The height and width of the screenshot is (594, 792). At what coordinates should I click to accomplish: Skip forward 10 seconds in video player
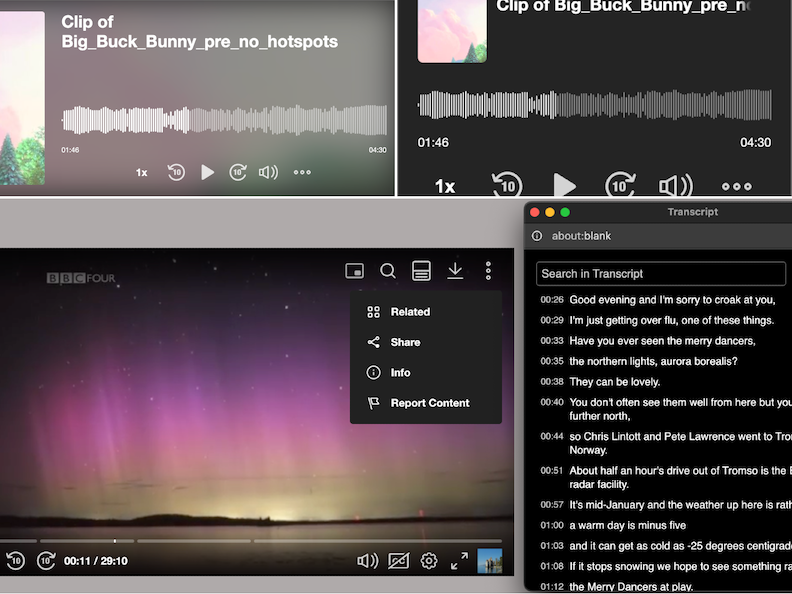coord(46,561)
